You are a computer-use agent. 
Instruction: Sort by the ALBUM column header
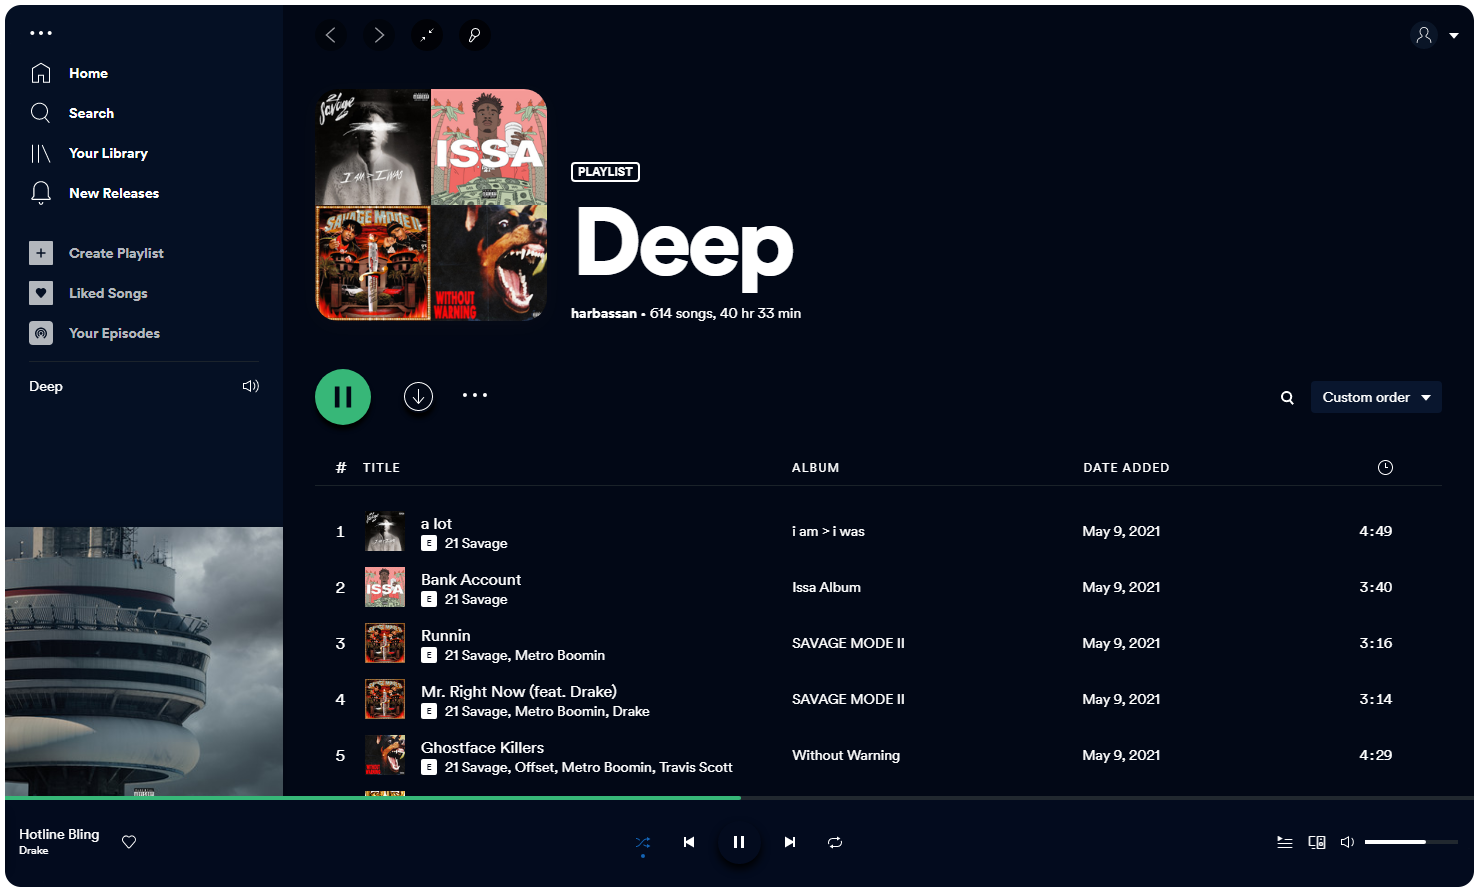click(x=815, y=467)
